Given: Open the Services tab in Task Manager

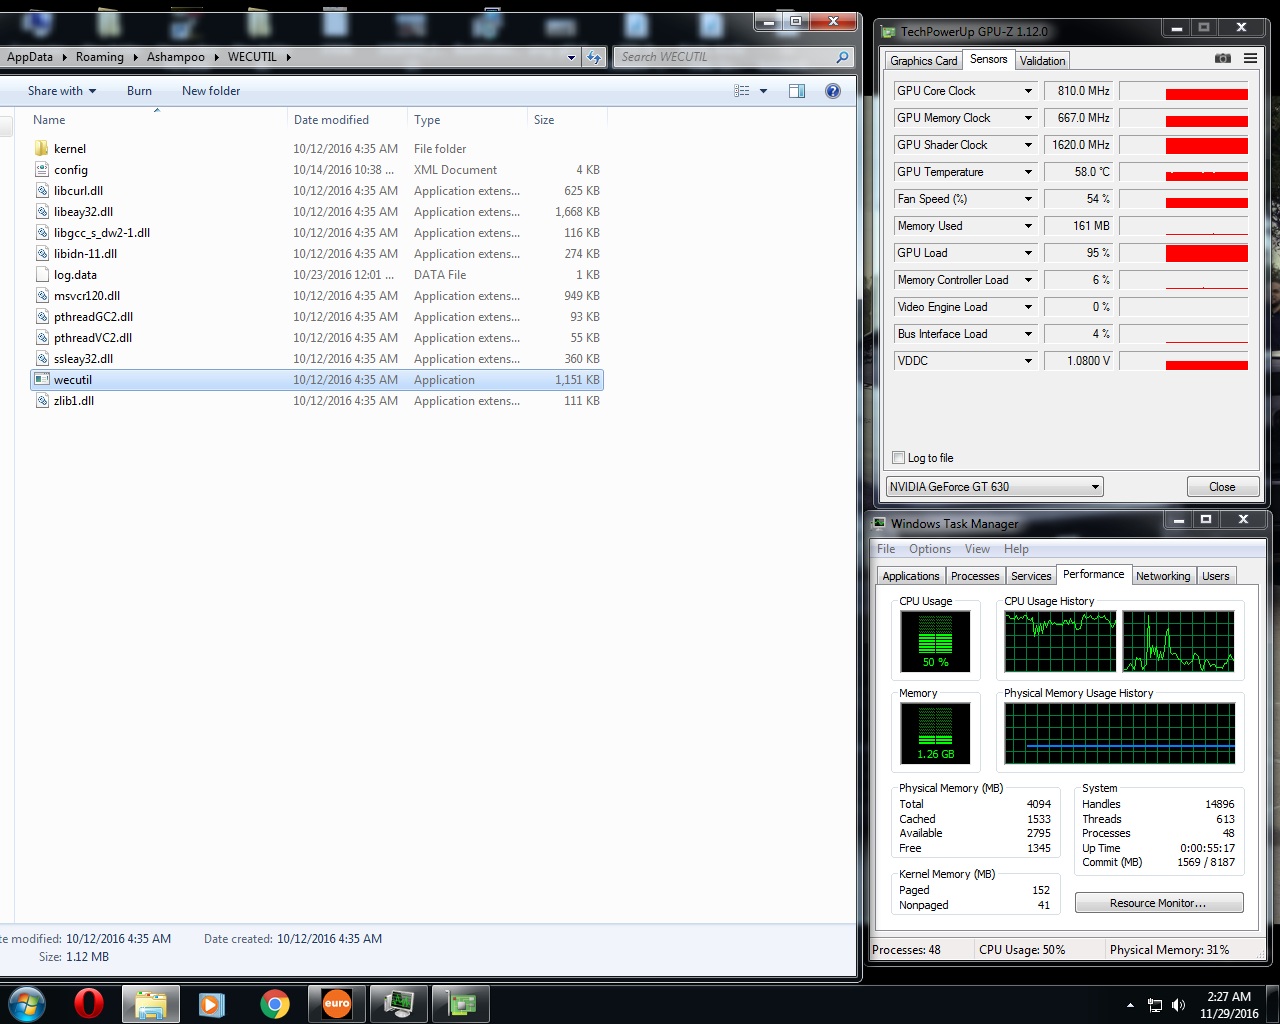Looking at the screenshot, I should pos(1031,576).
